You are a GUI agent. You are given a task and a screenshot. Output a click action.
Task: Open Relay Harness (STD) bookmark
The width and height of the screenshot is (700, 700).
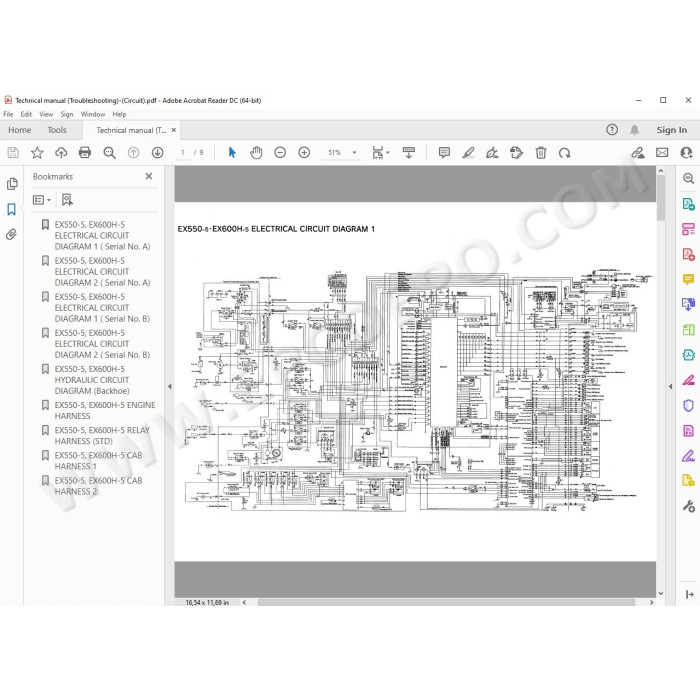pos(102,435)
